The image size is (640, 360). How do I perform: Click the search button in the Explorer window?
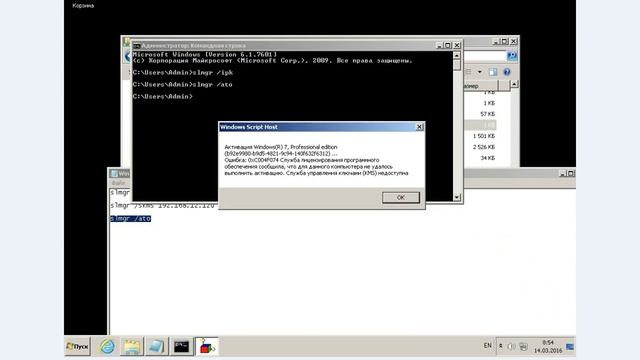511,56
